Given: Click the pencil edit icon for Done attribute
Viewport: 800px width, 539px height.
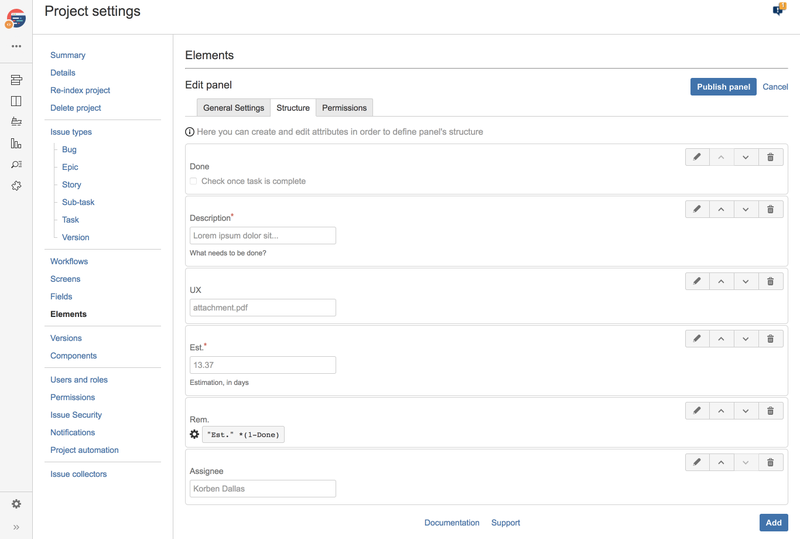Looking at the screenshot, I should point(697,157).
